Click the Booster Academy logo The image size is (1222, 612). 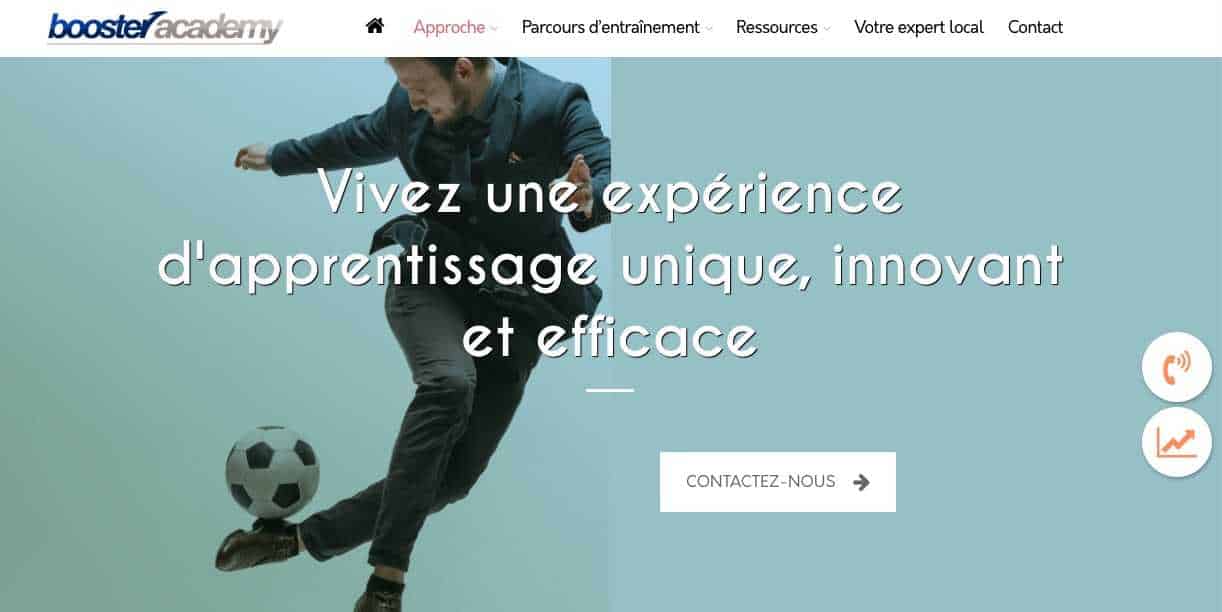165,27
